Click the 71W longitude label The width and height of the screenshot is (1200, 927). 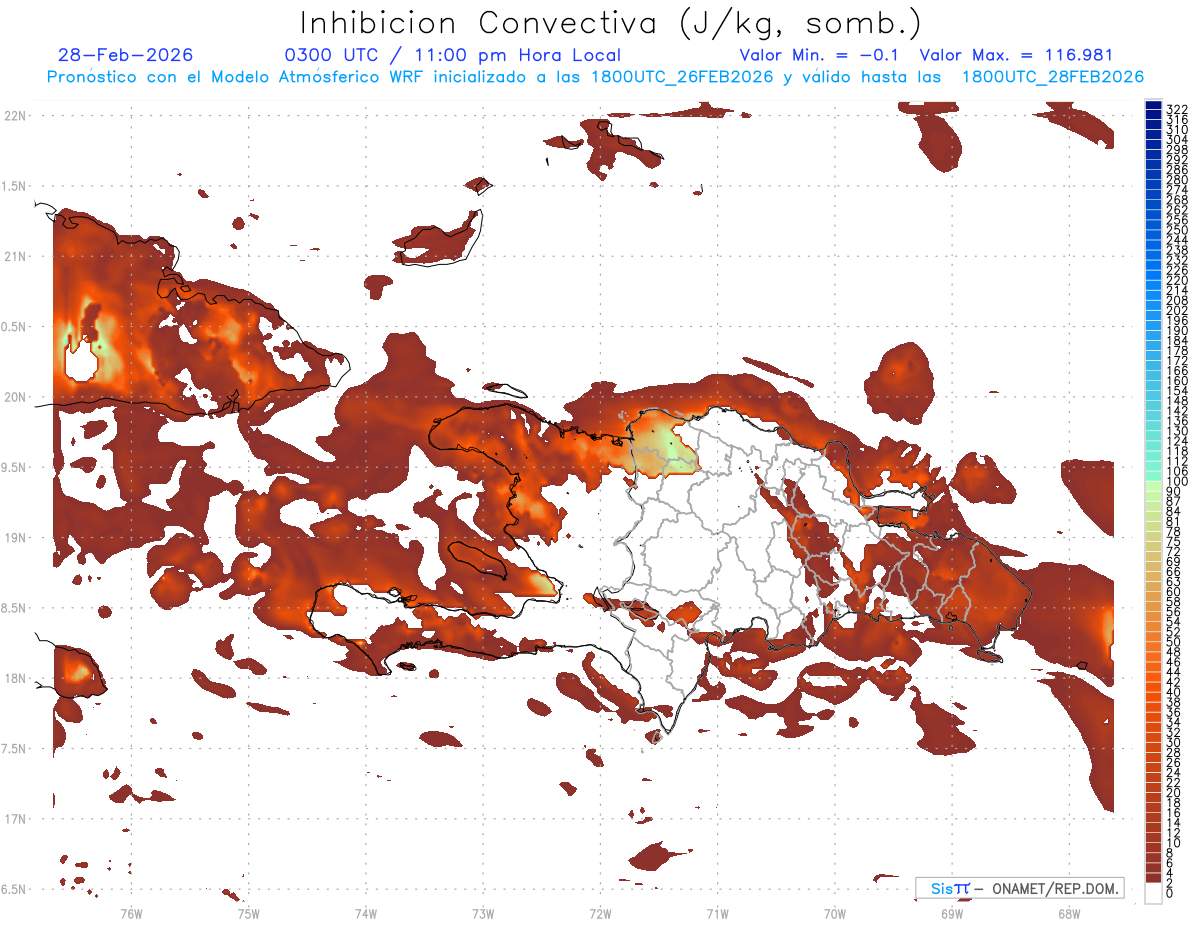(x=717, y=913)
